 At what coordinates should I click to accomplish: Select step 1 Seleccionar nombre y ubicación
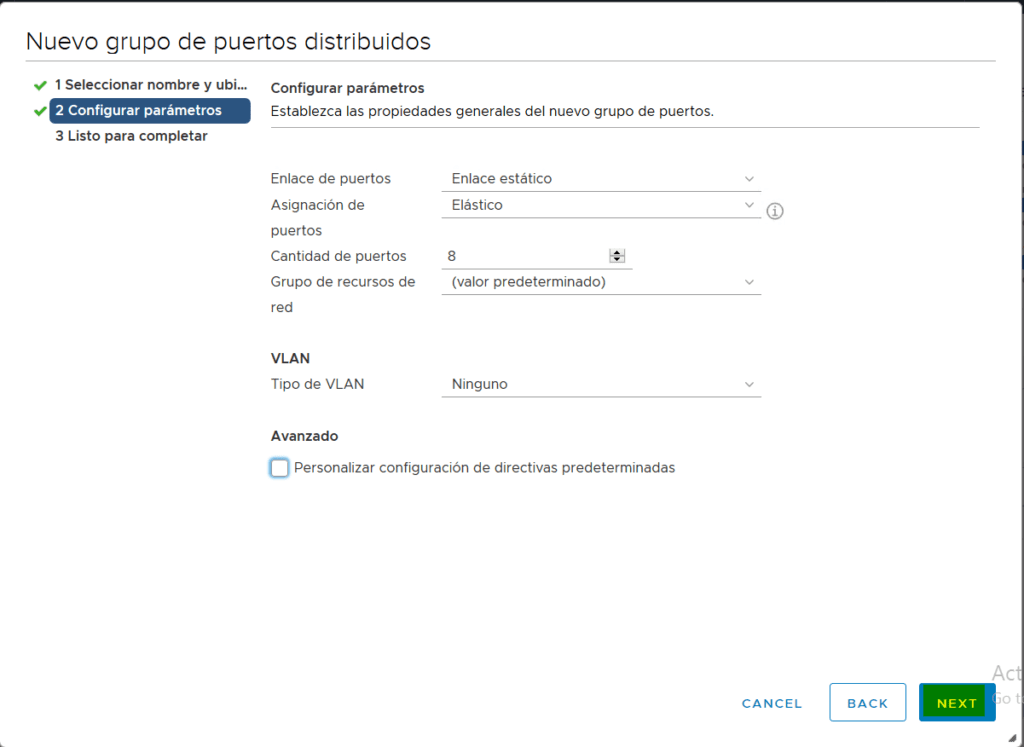[x=150, y=85]
